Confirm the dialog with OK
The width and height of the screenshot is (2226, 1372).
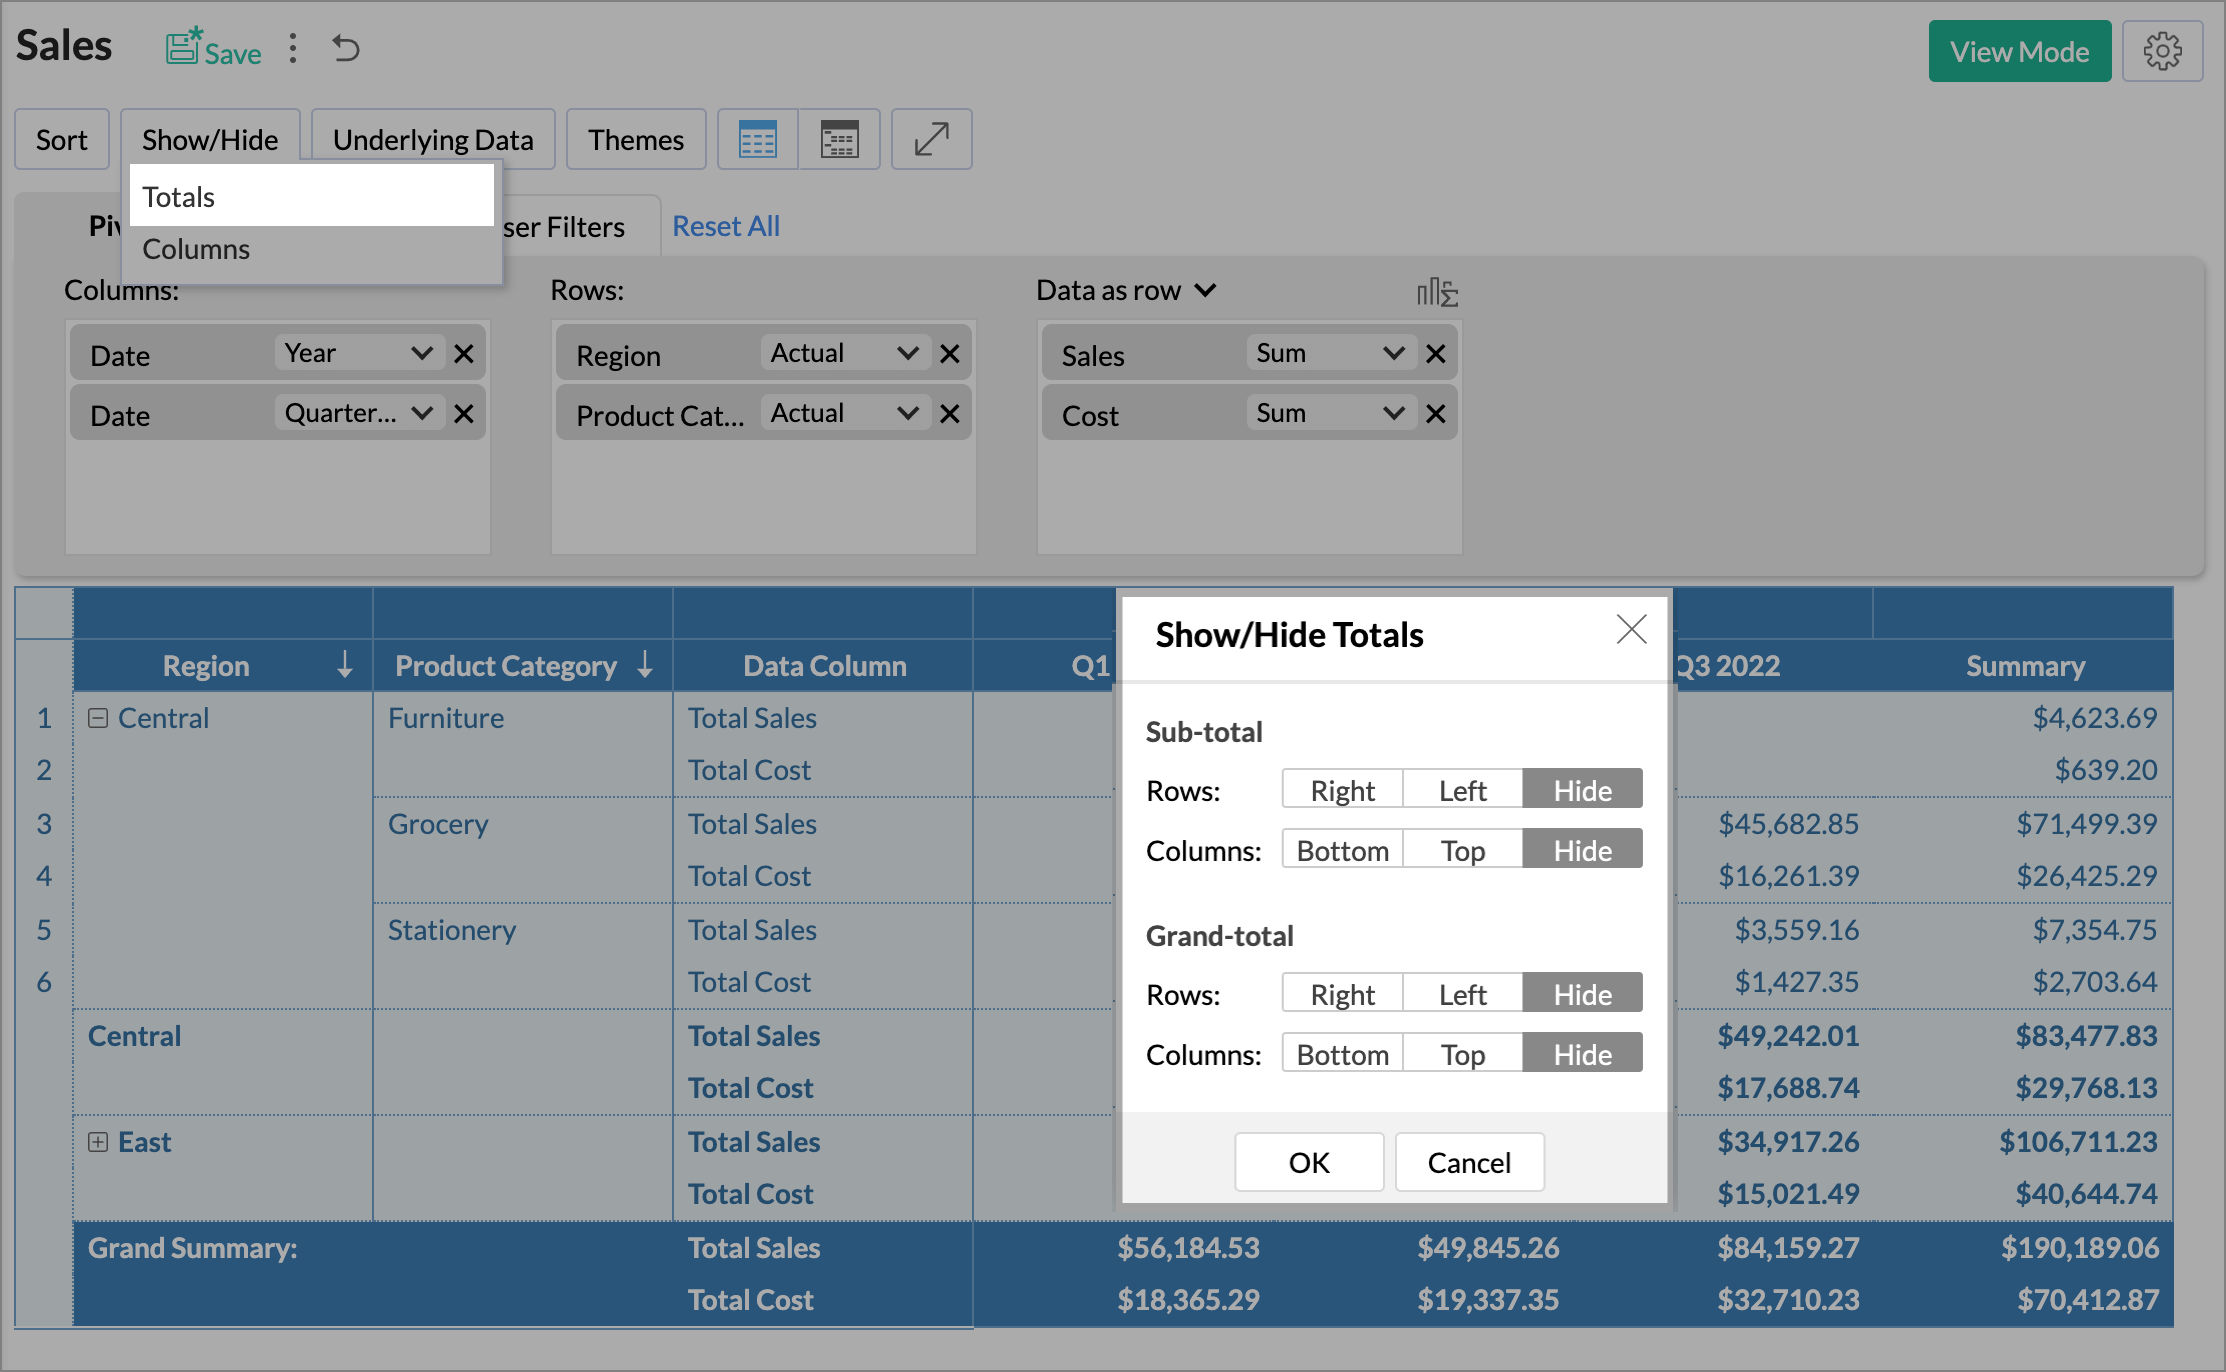pyautogui.click(x=1309, y=1162)
